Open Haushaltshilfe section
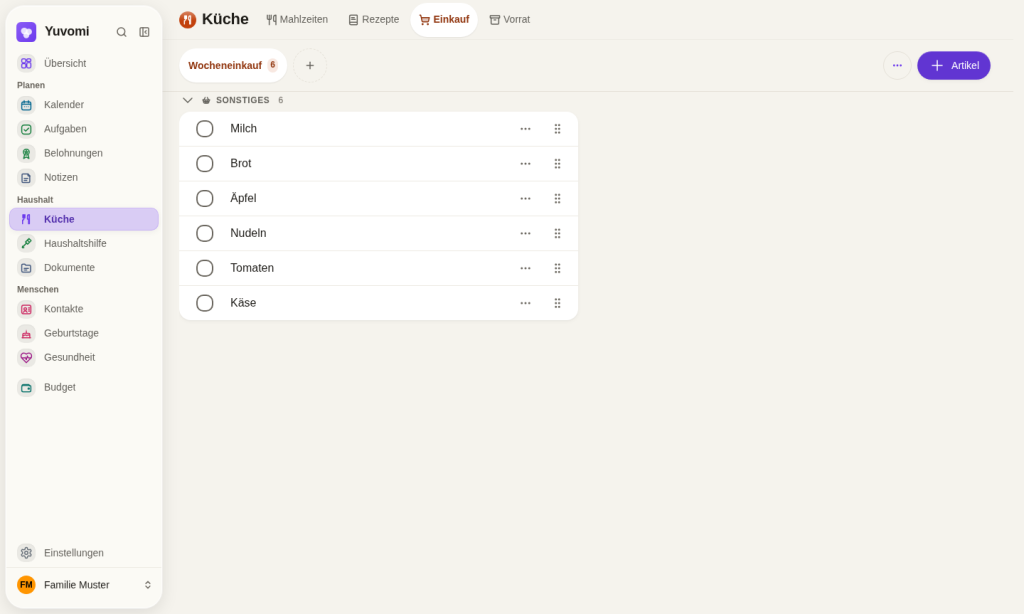The height and width of the screenshot is (614, 1024). tap(84, 243)
